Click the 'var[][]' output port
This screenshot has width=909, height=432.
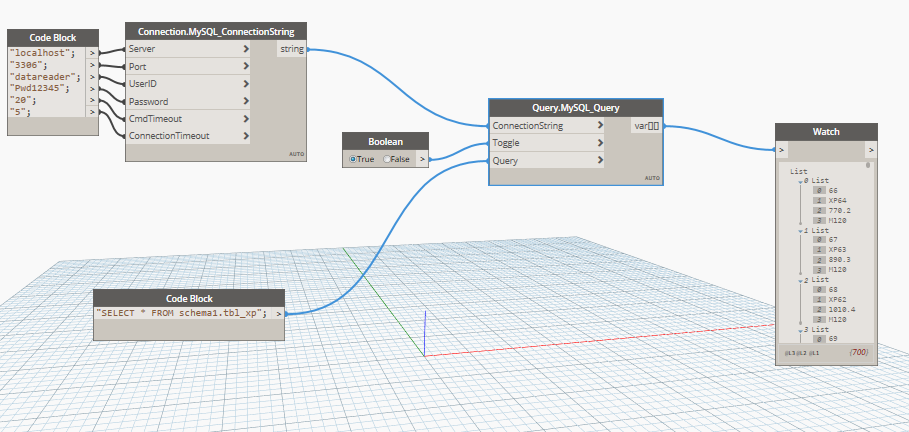647,125
